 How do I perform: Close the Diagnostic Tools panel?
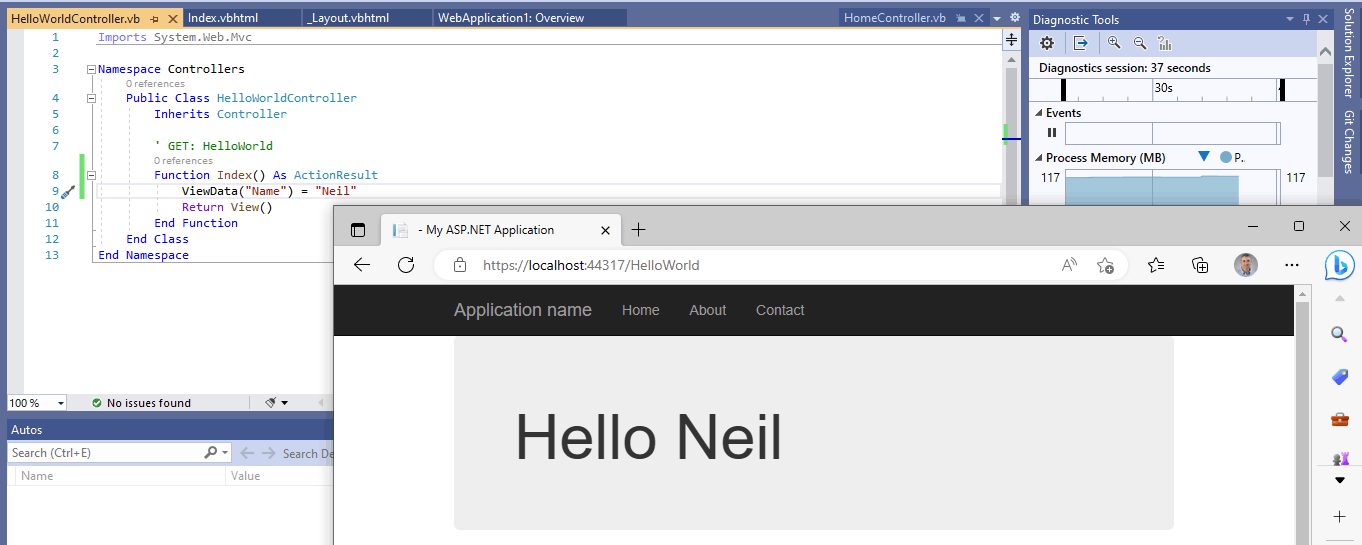click(x=1323, y=19)
